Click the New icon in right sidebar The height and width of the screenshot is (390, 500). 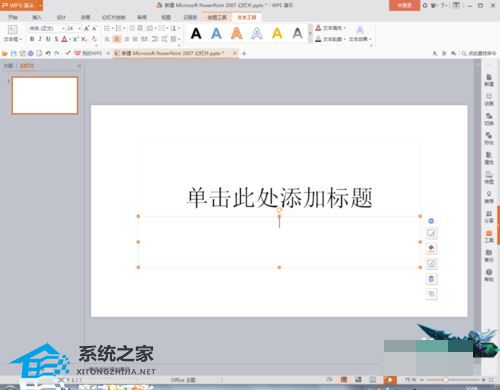489,80
